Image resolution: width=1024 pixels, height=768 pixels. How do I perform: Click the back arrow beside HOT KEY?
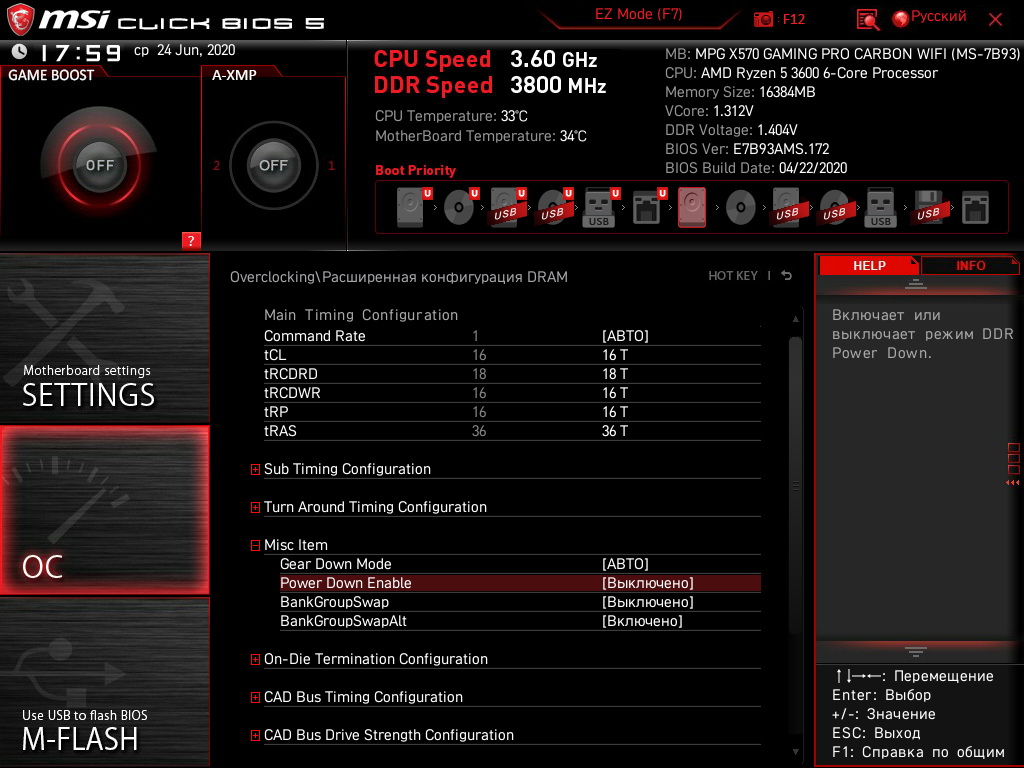point(786,276)
